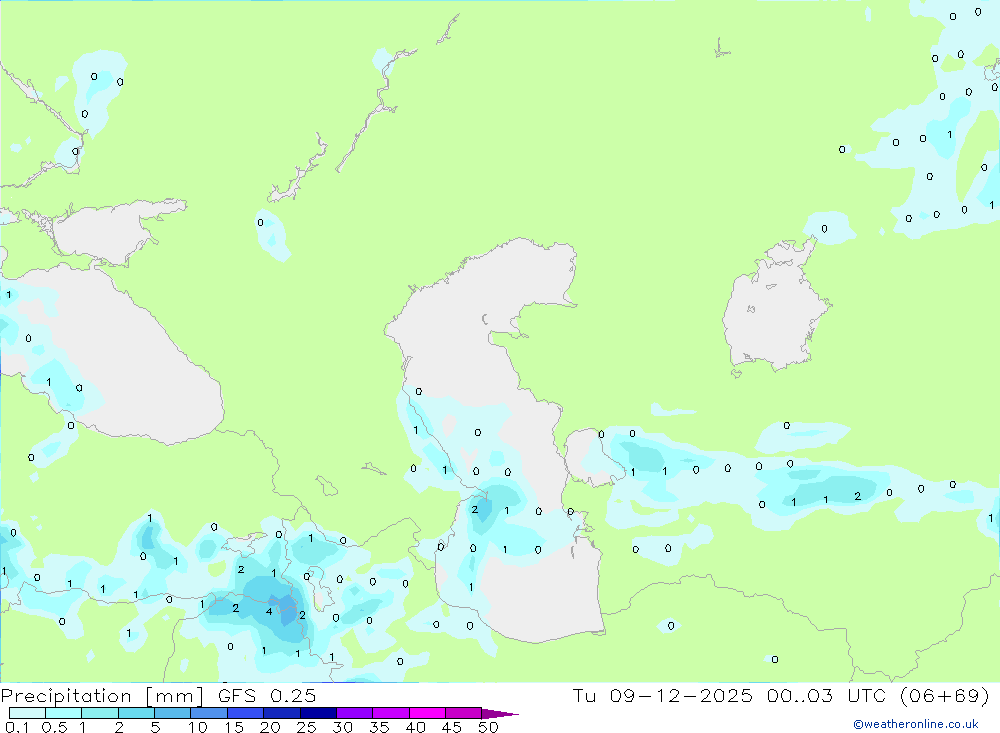Click the legend label '45'
Image resolution: width=1000 pixels, height=733 pixels.
452,727
